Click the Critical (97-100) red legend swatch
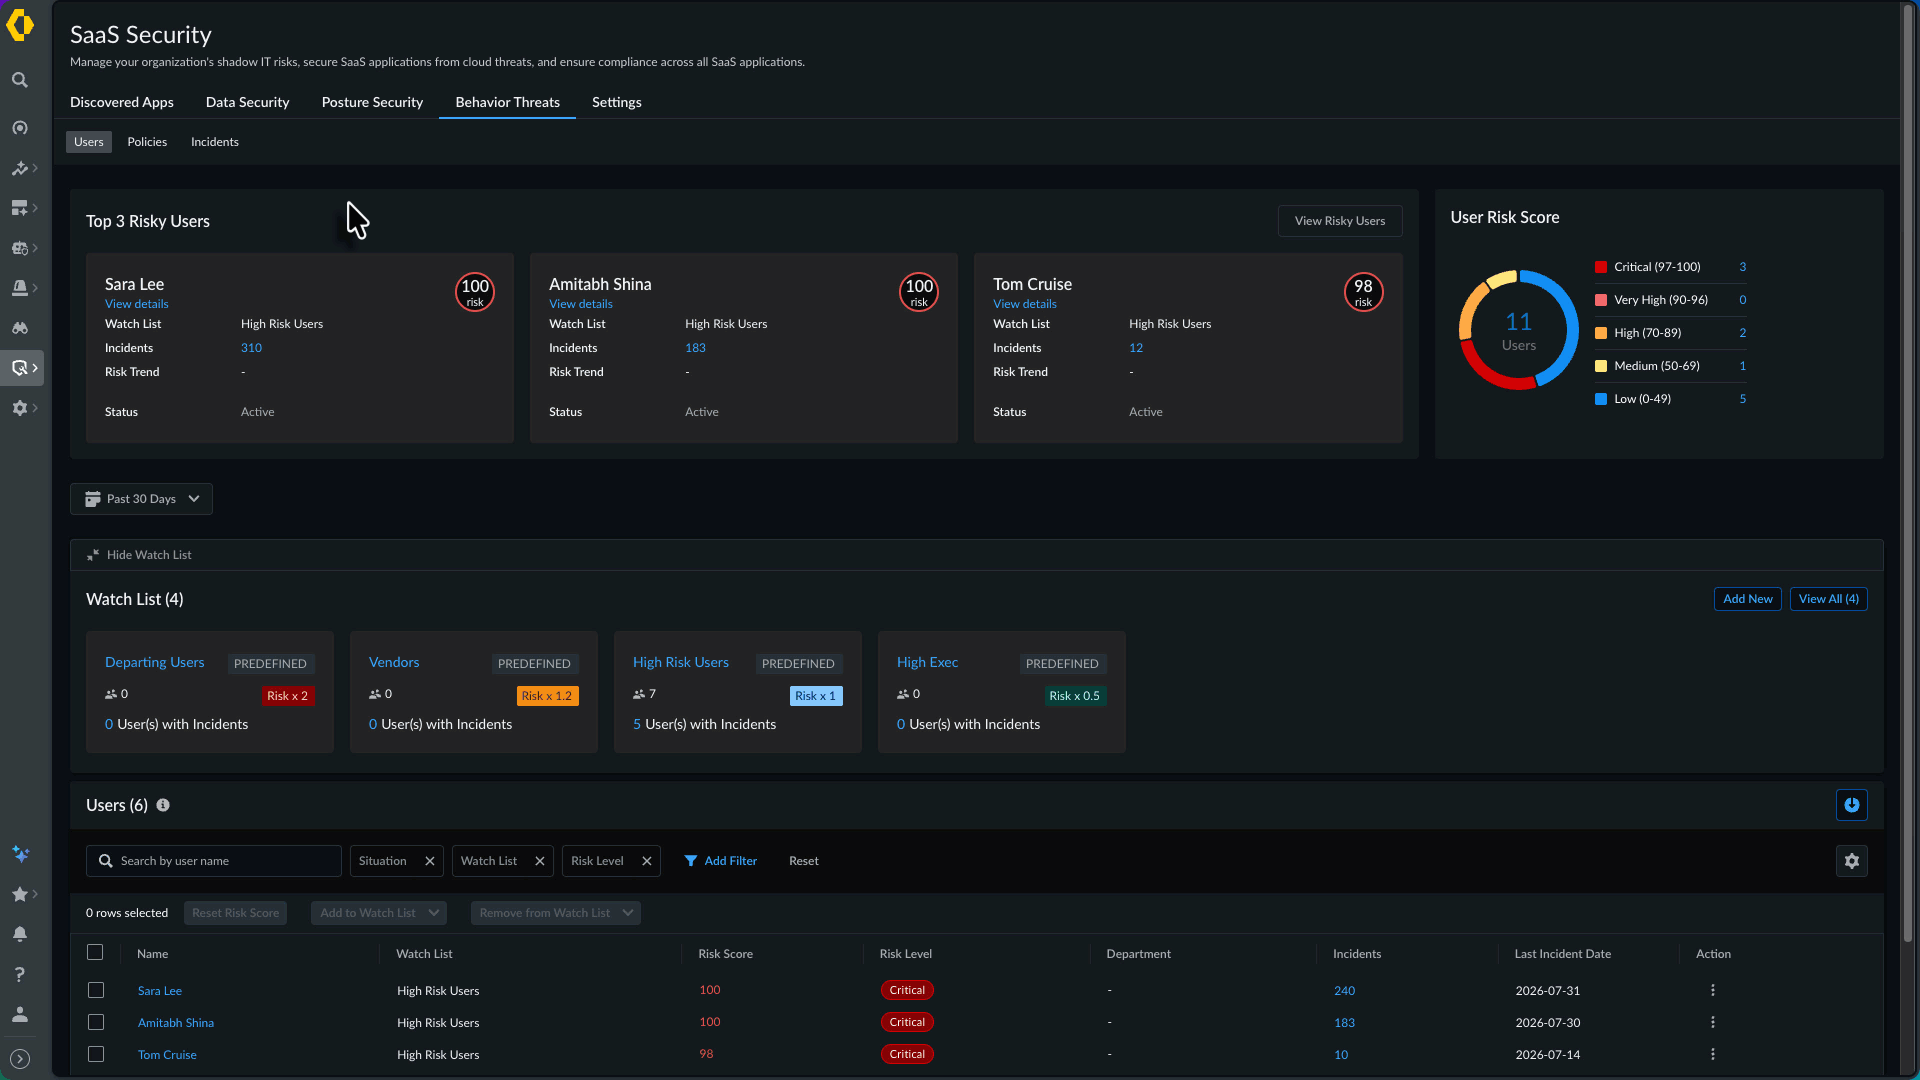1920x1080 pixels. click(1601, 267)
